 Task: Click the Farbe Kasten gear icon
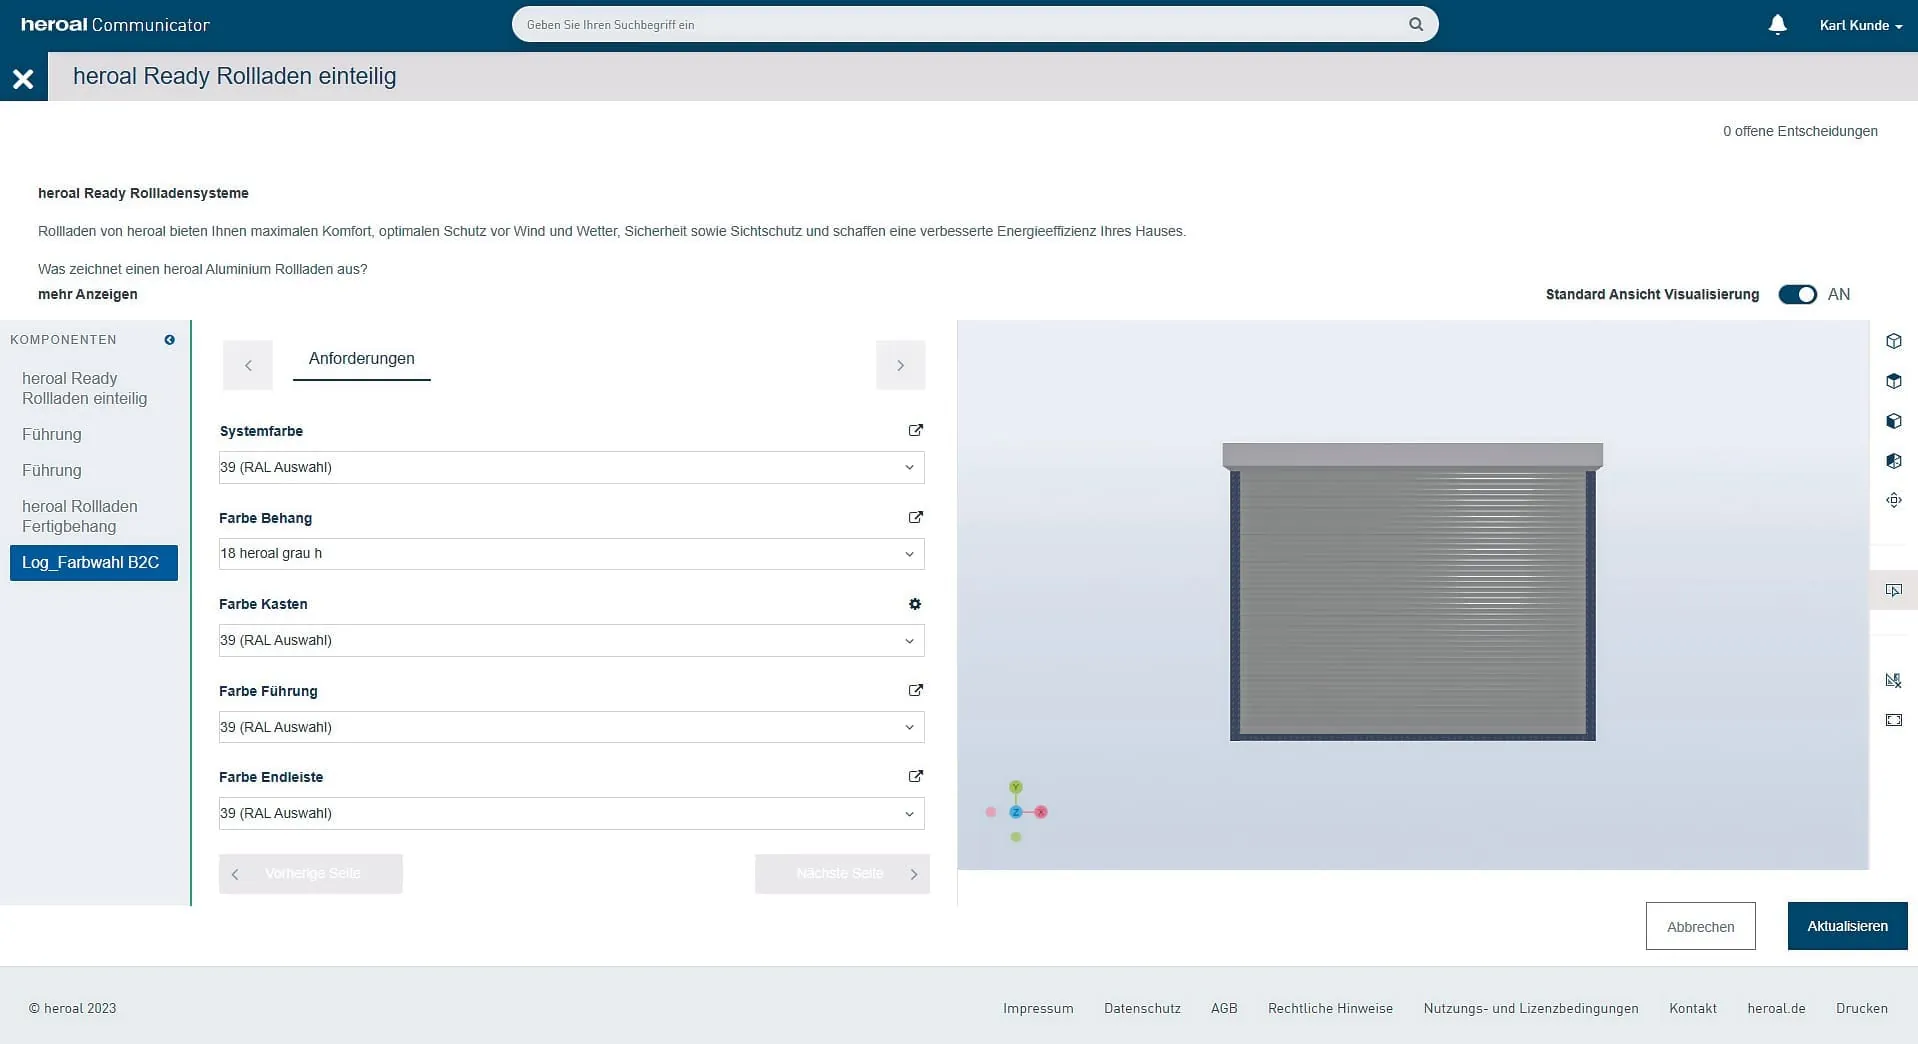pyautogui.click(x=915, y=604)
